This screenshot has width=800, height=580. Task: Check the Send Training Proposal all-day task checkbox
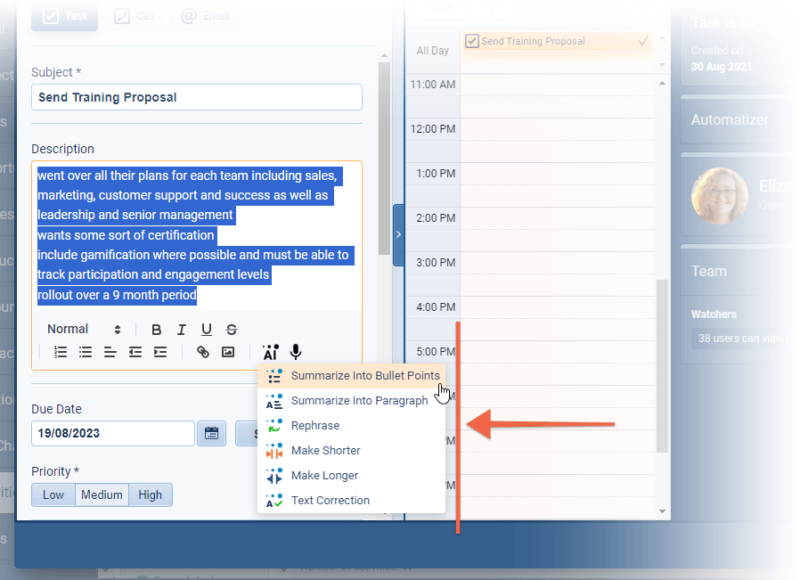472,41
